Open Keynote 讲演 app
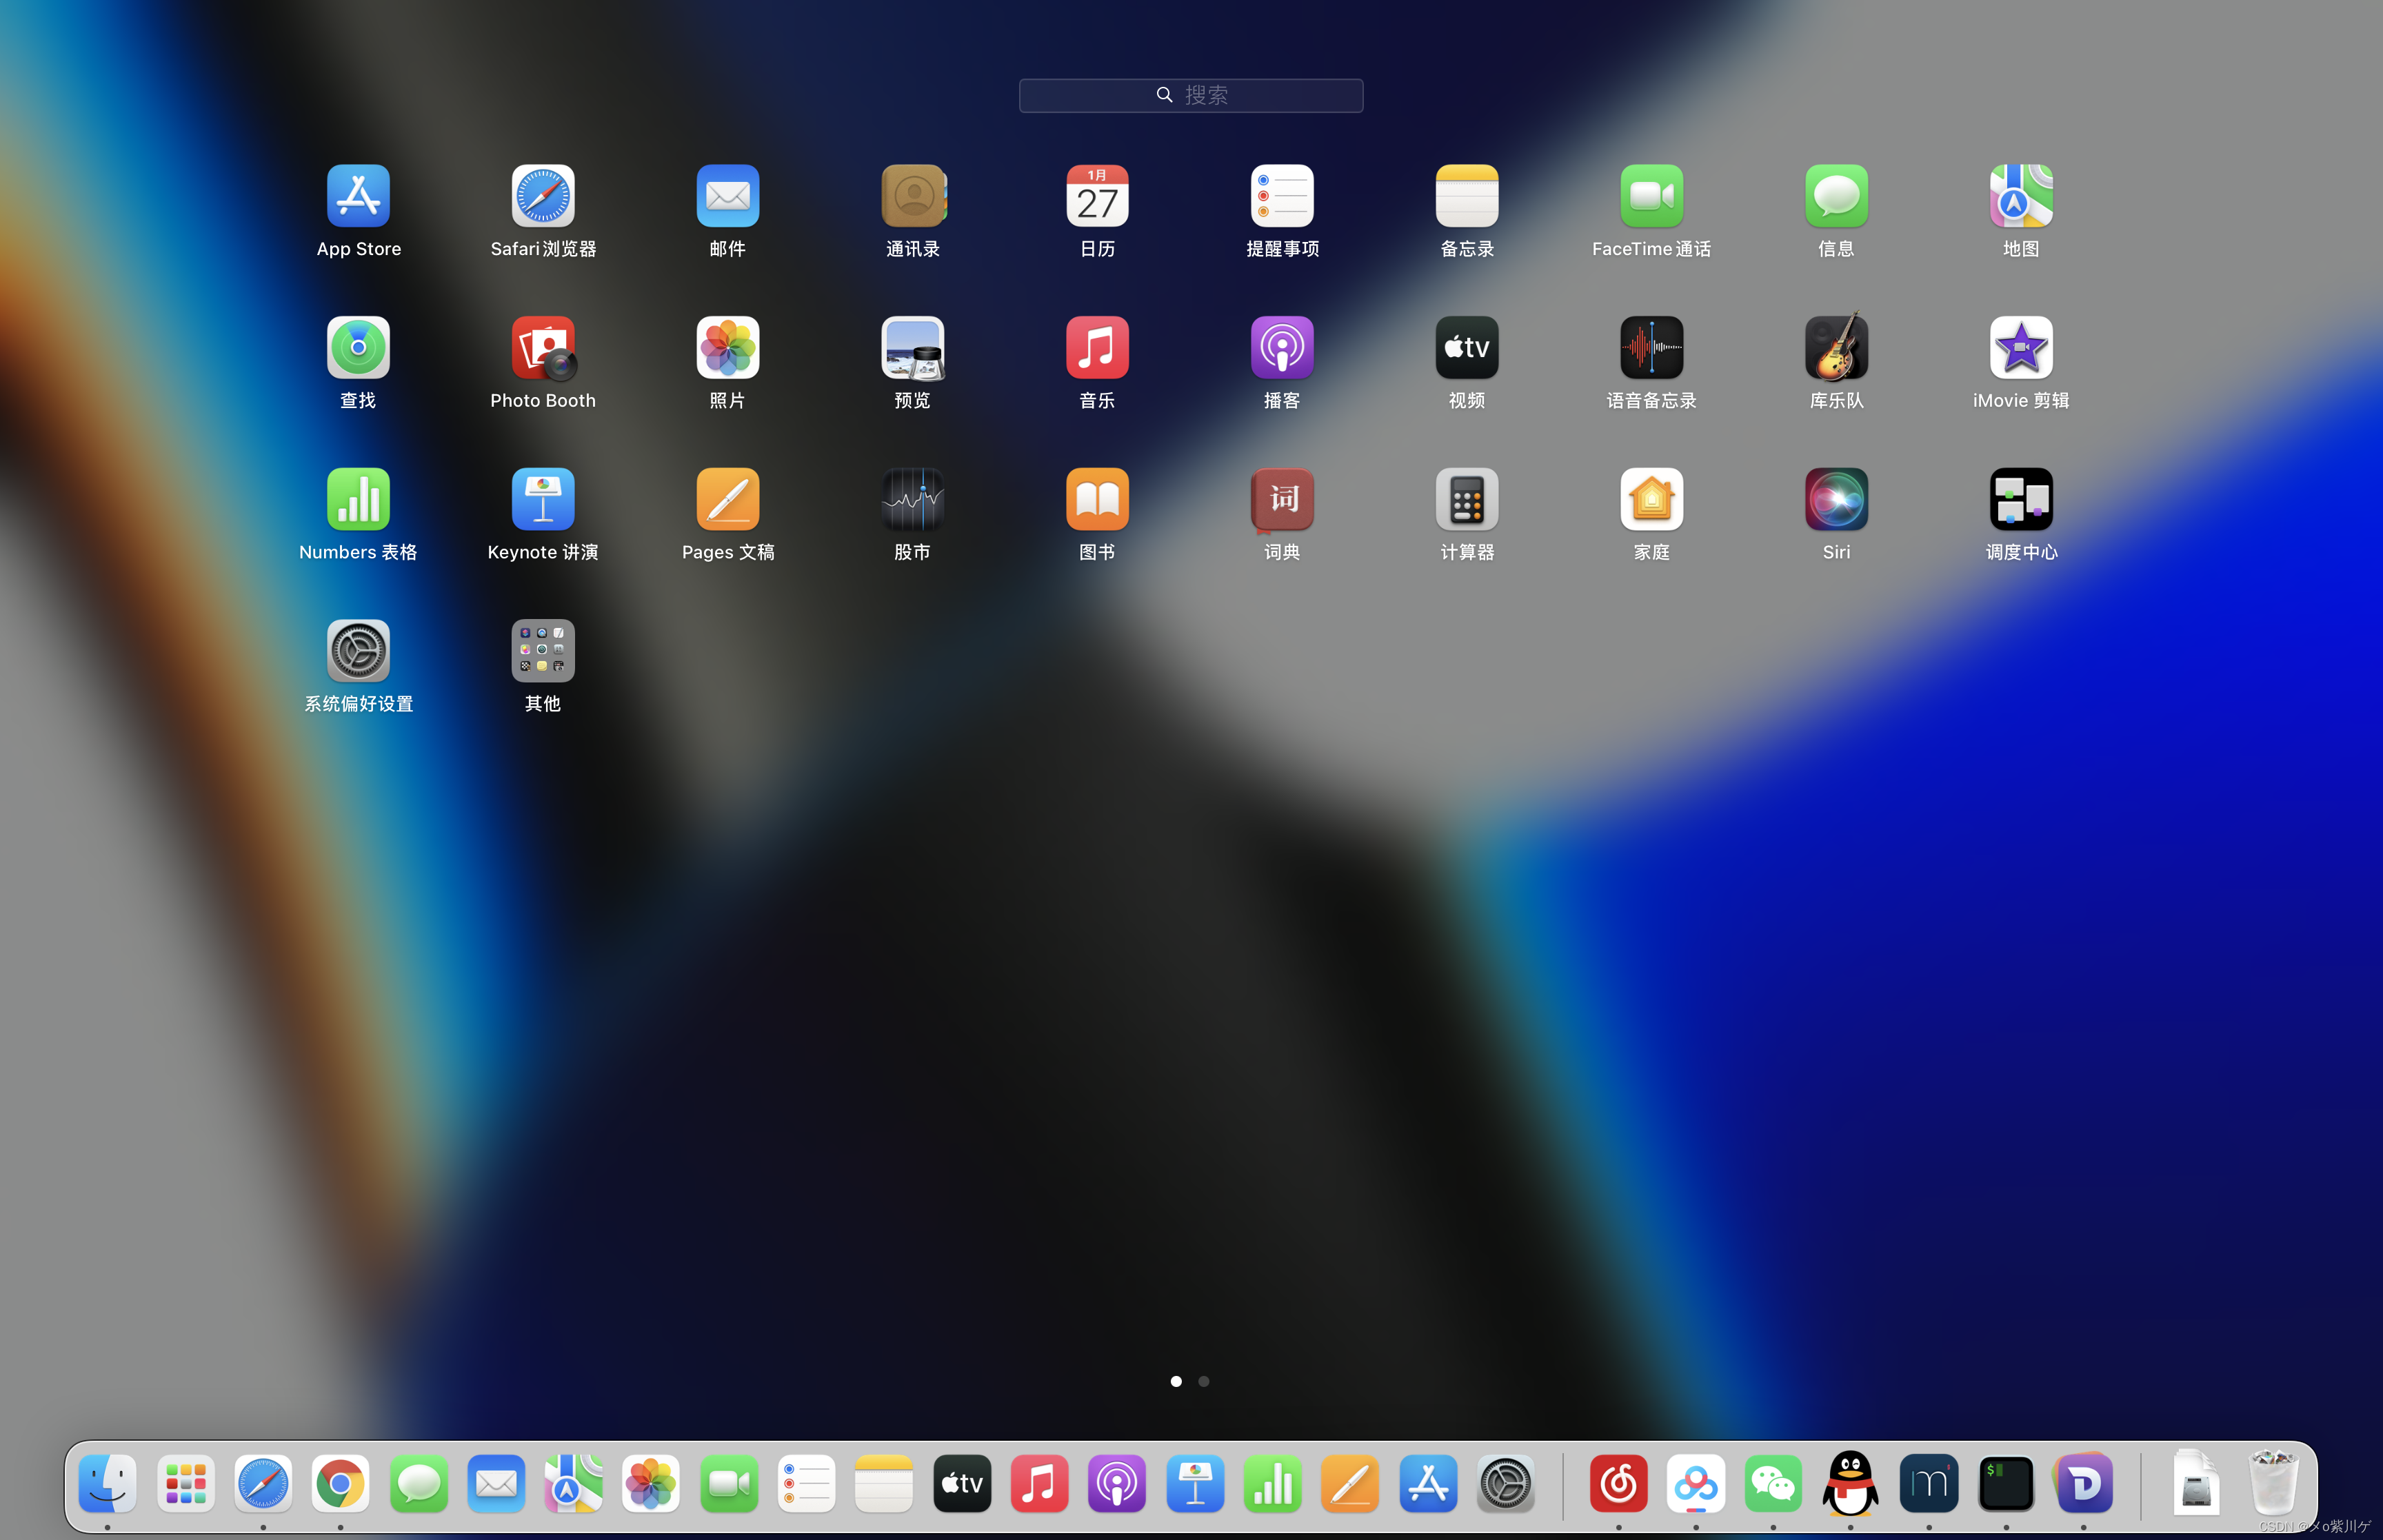This screenshot has width=2383, height=1540. pyautogui.click(x=543, y=500)
